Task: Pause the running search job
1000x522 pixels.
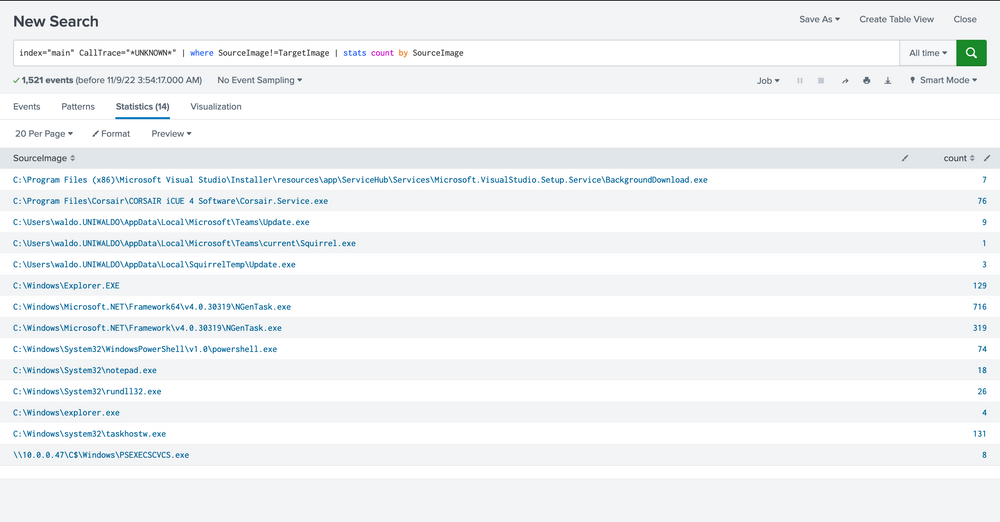Action: pyautogui.click(x=800, y=80)
